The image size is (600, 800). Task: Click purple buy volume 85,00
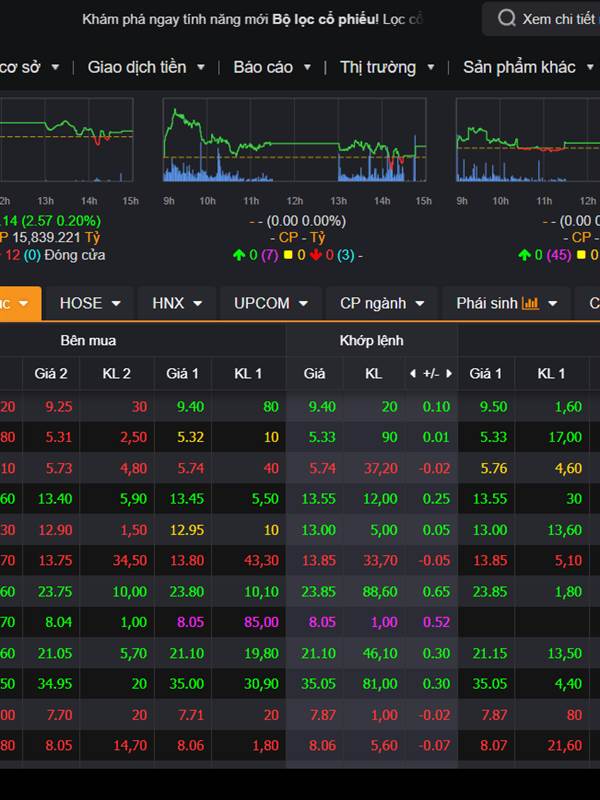coord(261,622)
